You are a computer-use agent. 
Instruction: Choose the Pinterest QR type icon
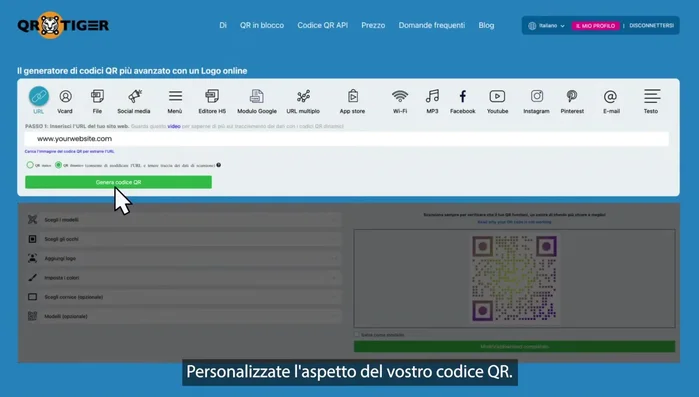(x=572, y=96)
